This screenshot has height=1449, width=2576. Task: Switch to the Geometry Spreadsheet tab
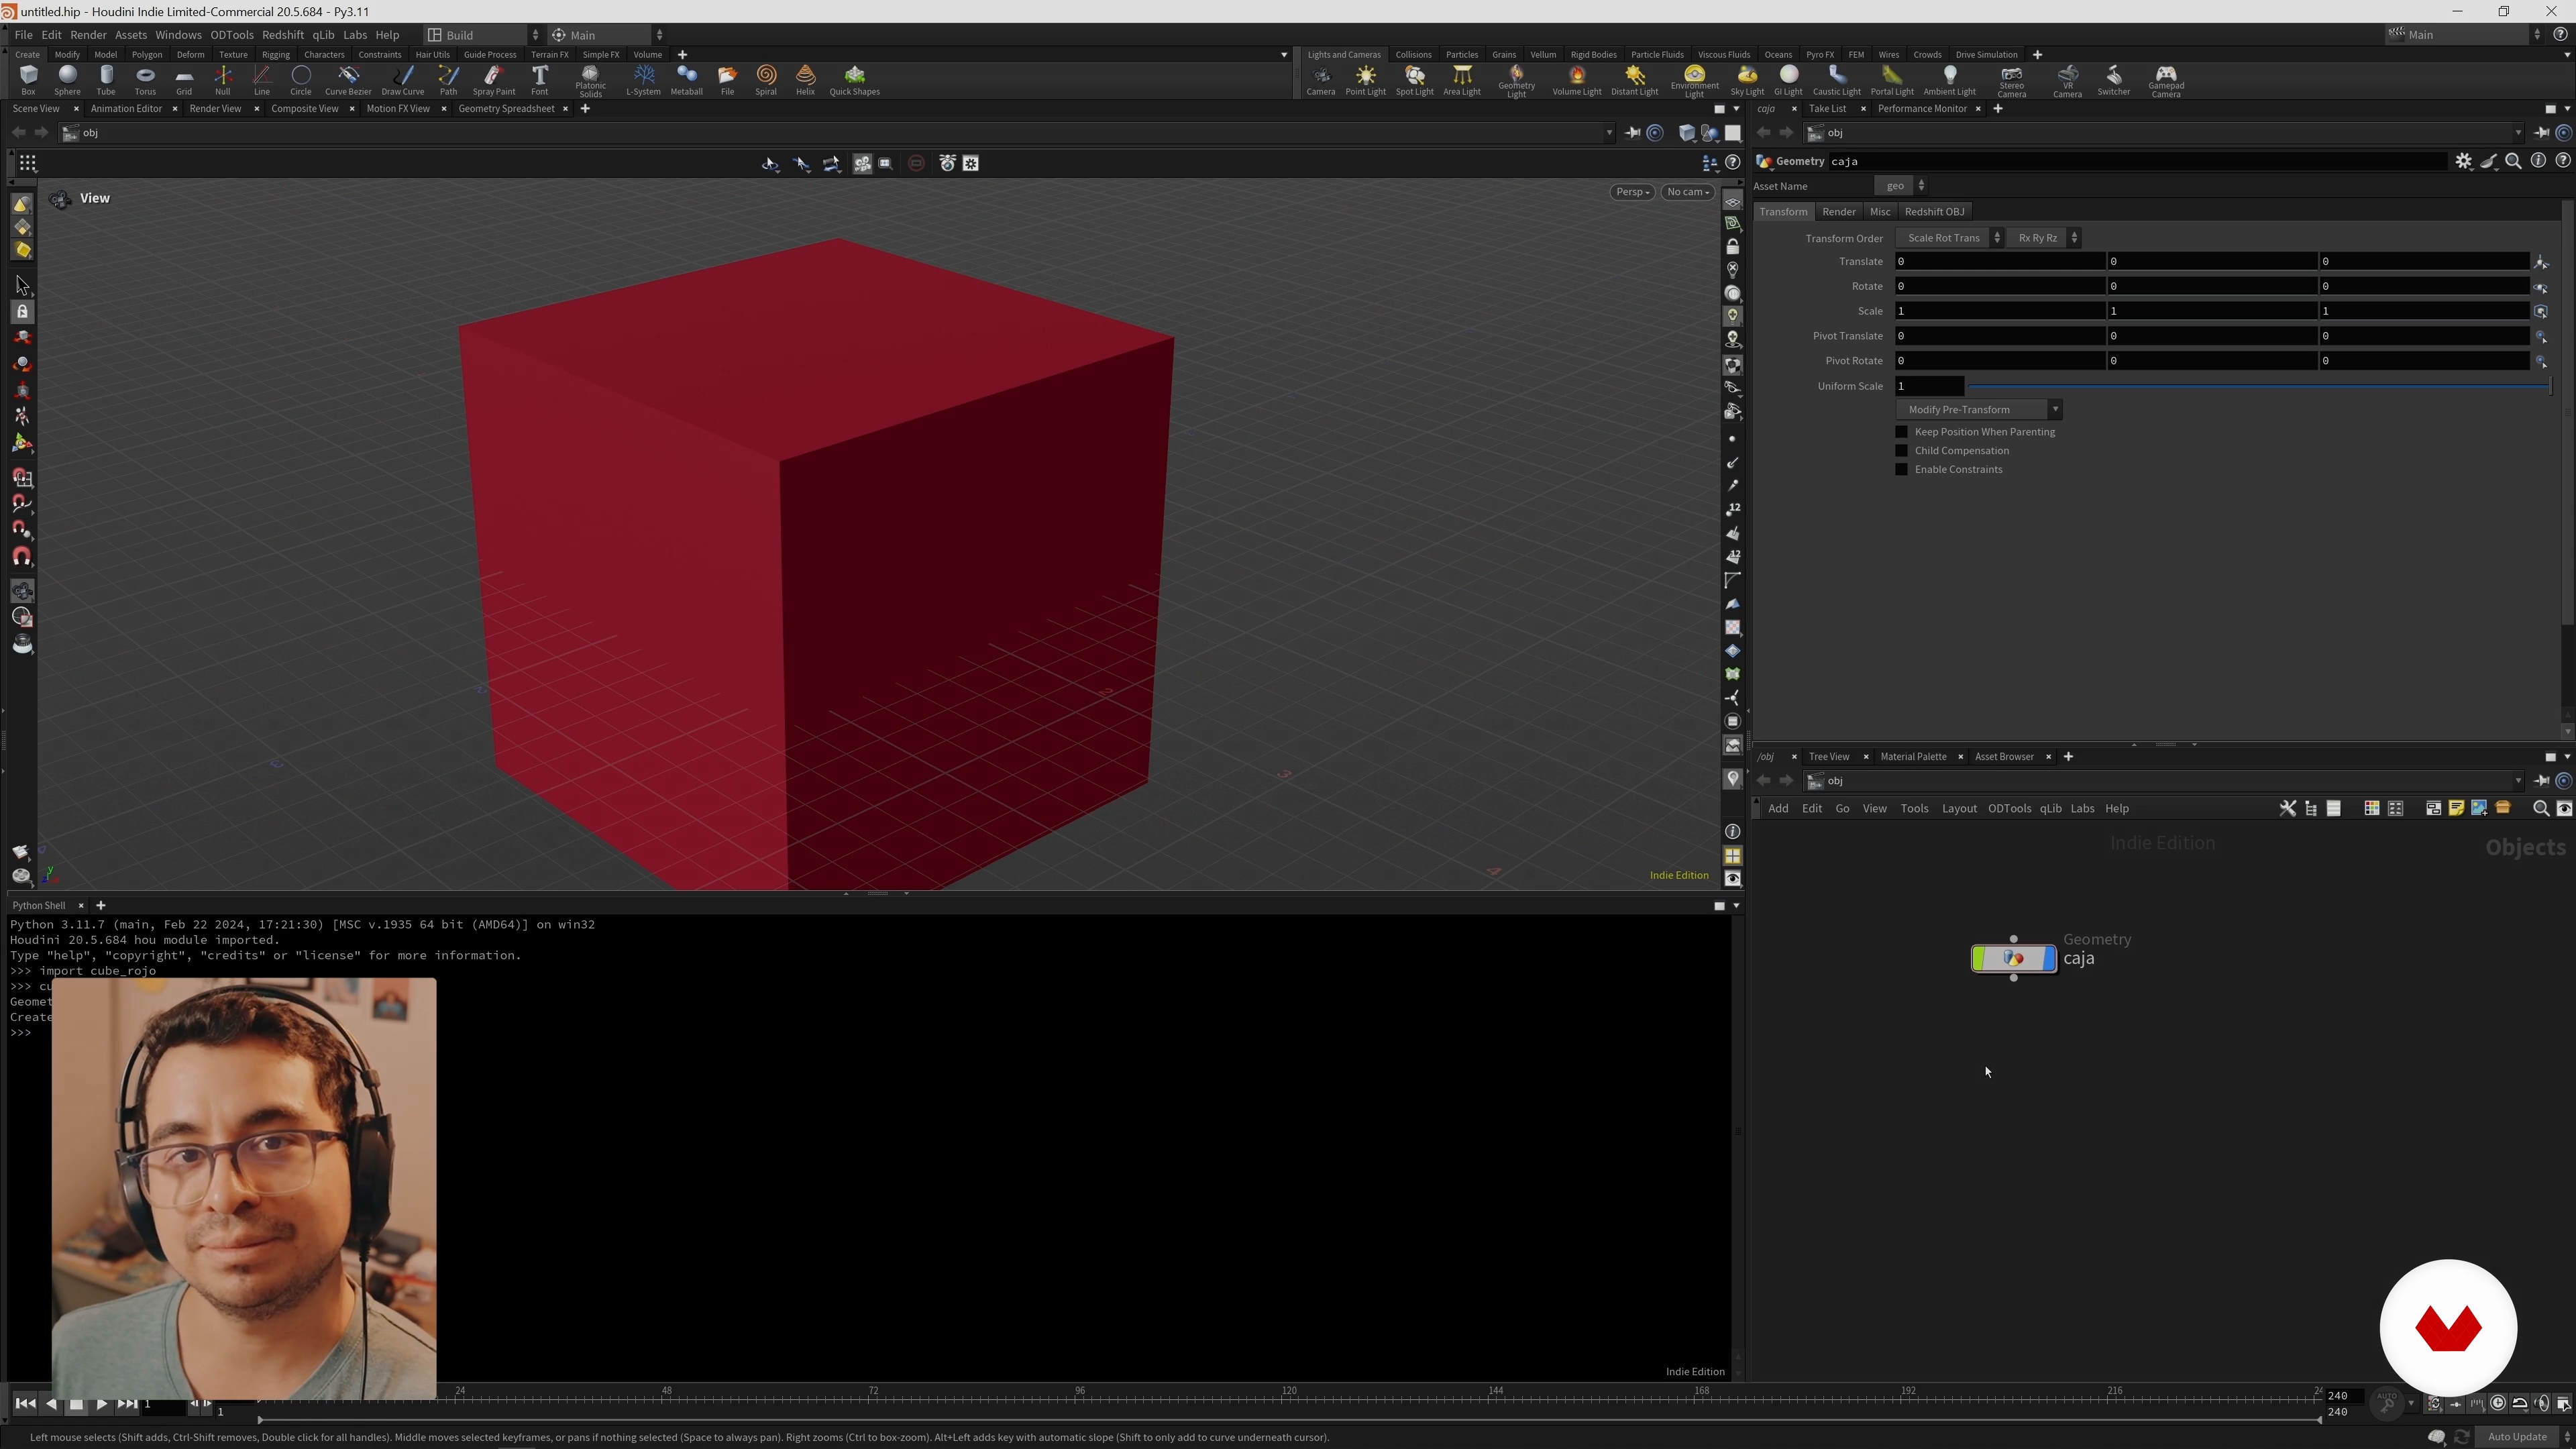(506, 109)
